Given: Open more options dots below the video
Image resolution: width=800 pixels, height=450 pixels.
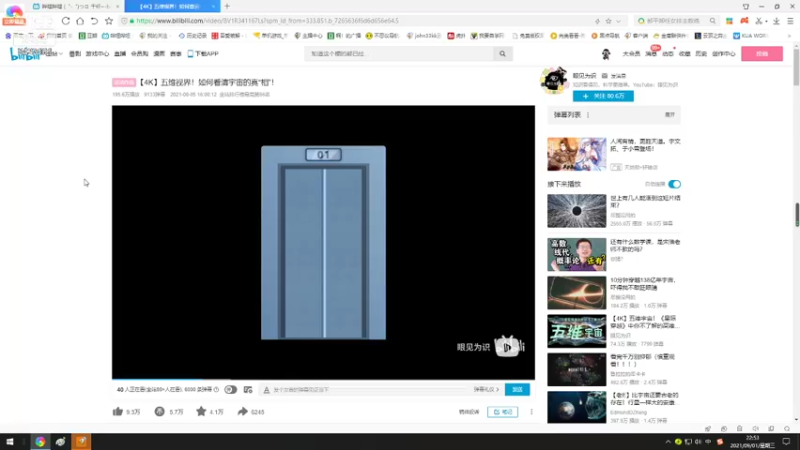Looking at the screenshot, I should [531, 412].
